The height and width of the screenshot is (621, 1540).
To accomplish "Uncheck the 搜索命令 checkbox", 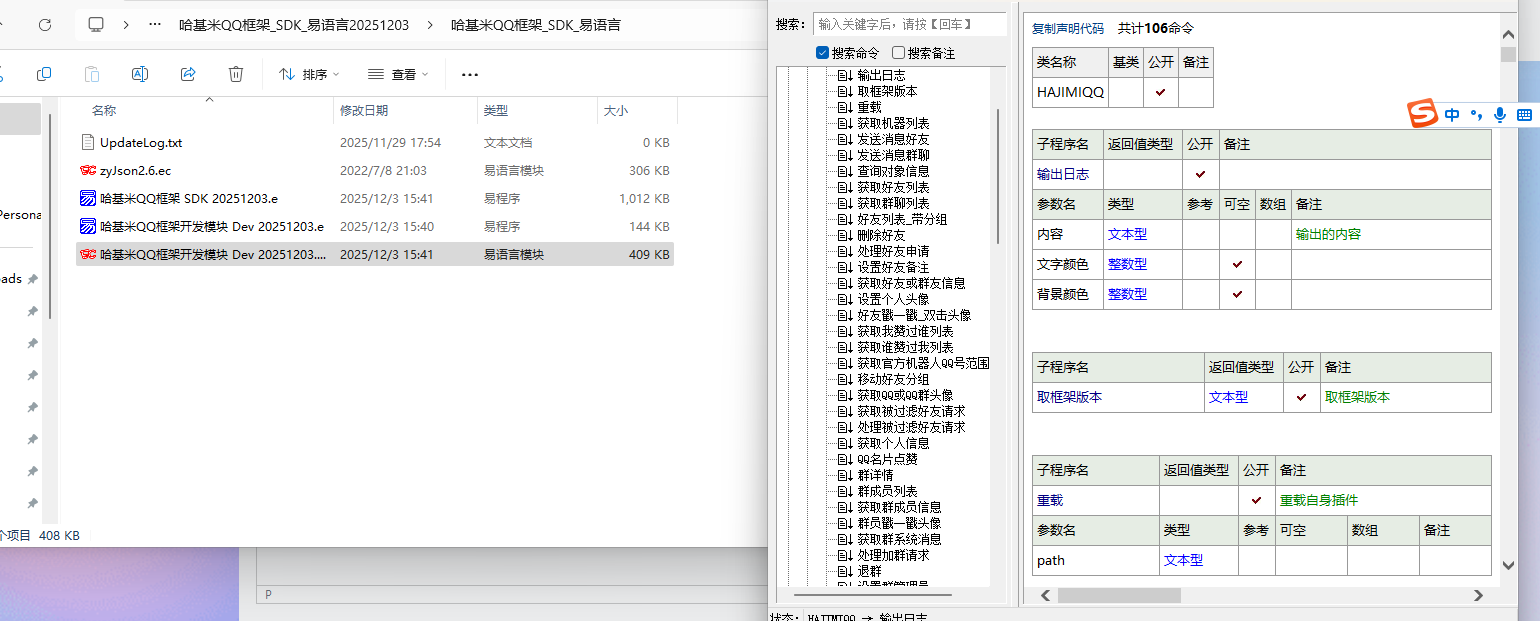I will click(x=822, y=53).
